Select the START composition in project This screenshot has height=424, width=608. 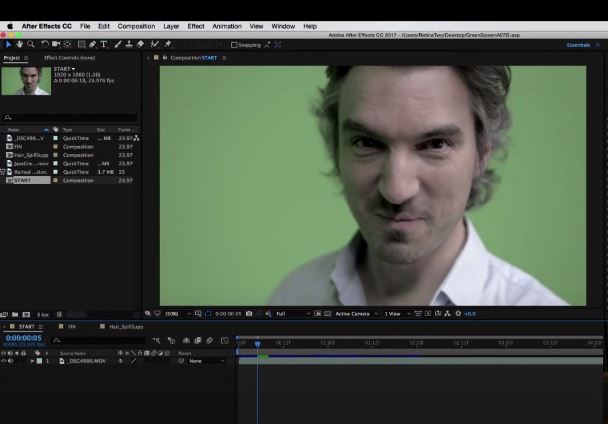28,180
